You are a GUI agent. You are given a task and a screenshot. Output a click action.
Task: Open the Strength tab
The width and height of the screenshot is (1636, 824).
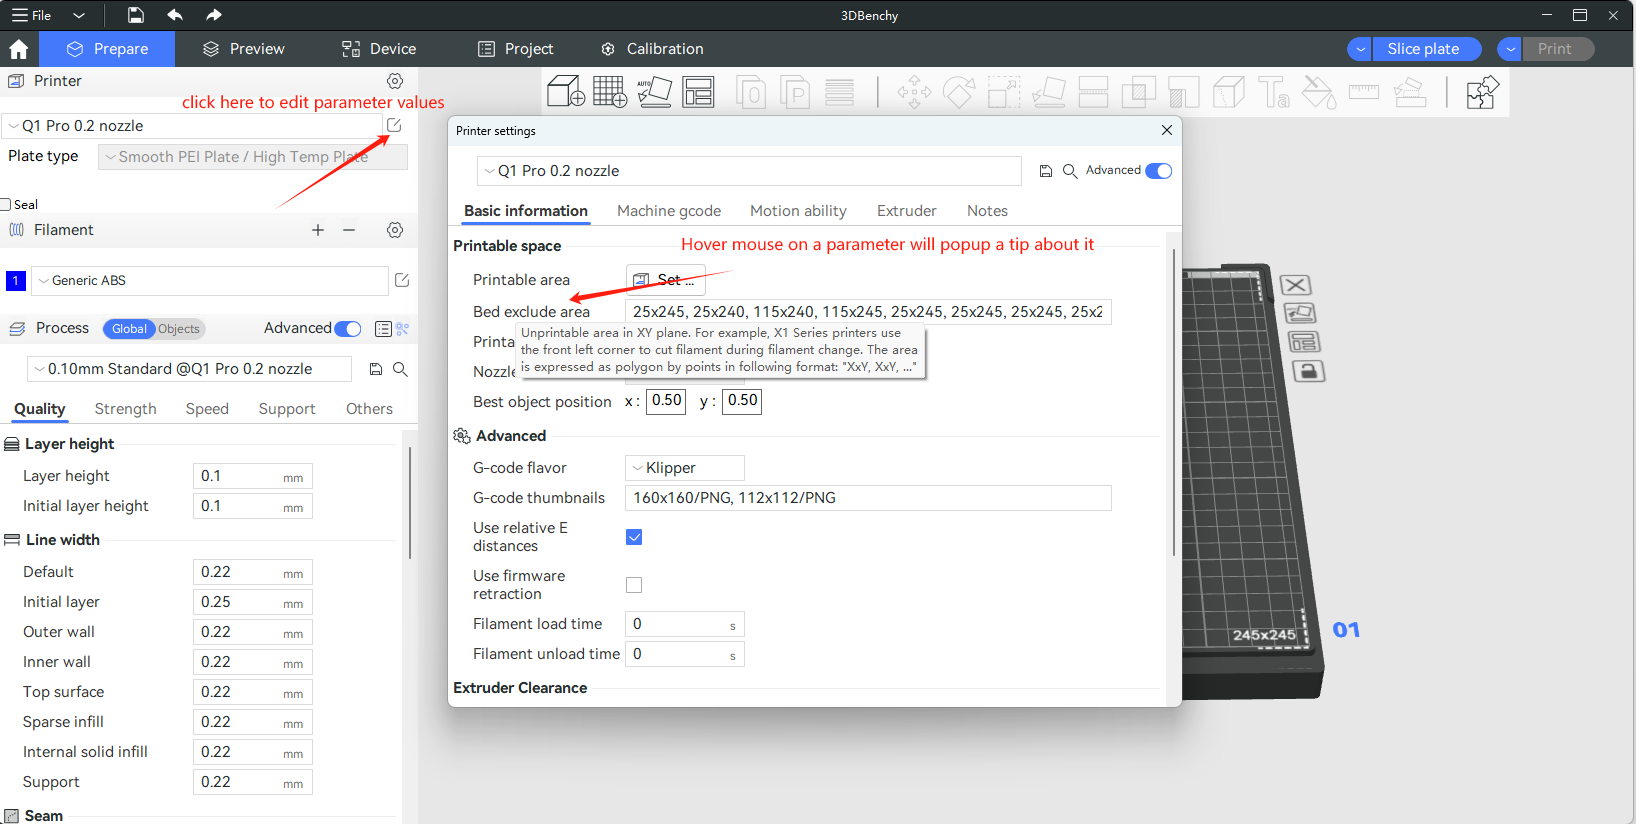pyautogui.click(x=125, y=409)
